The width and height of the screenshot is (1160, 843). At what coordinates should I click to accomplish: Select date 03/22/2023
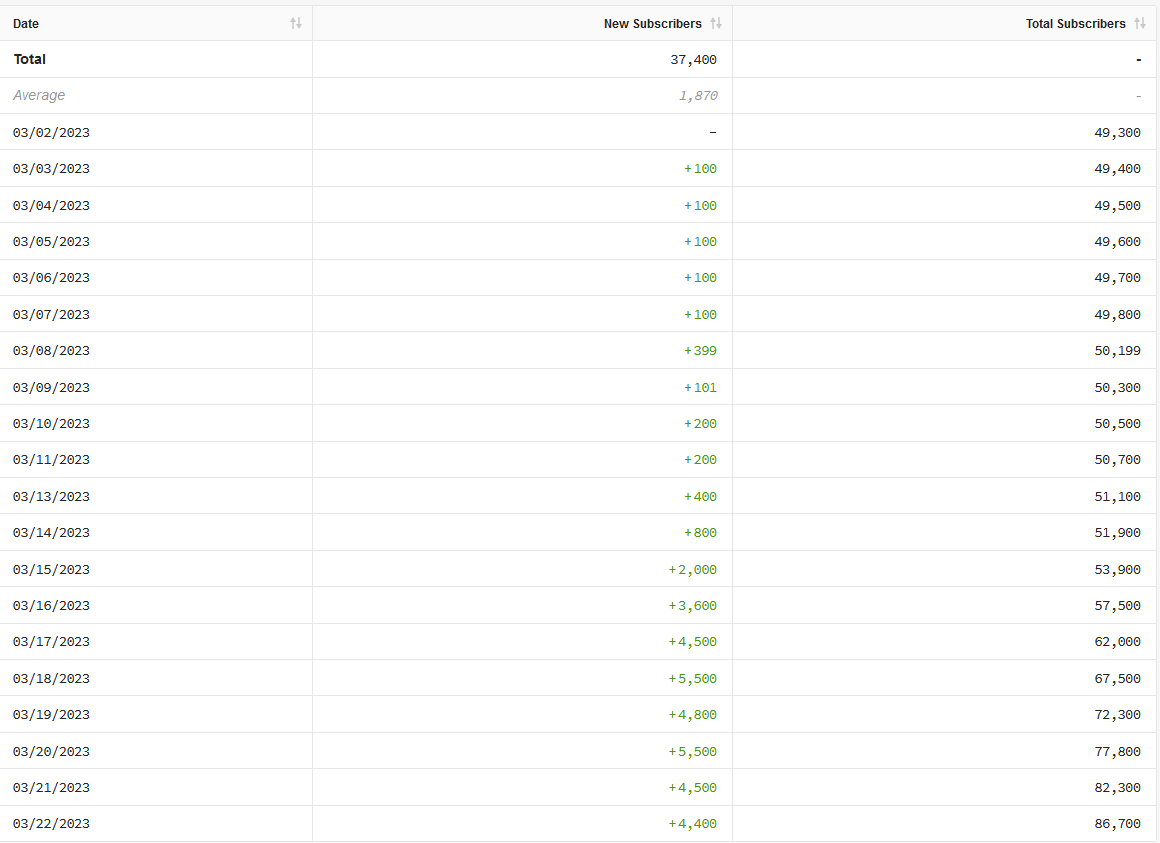[51, 824]
